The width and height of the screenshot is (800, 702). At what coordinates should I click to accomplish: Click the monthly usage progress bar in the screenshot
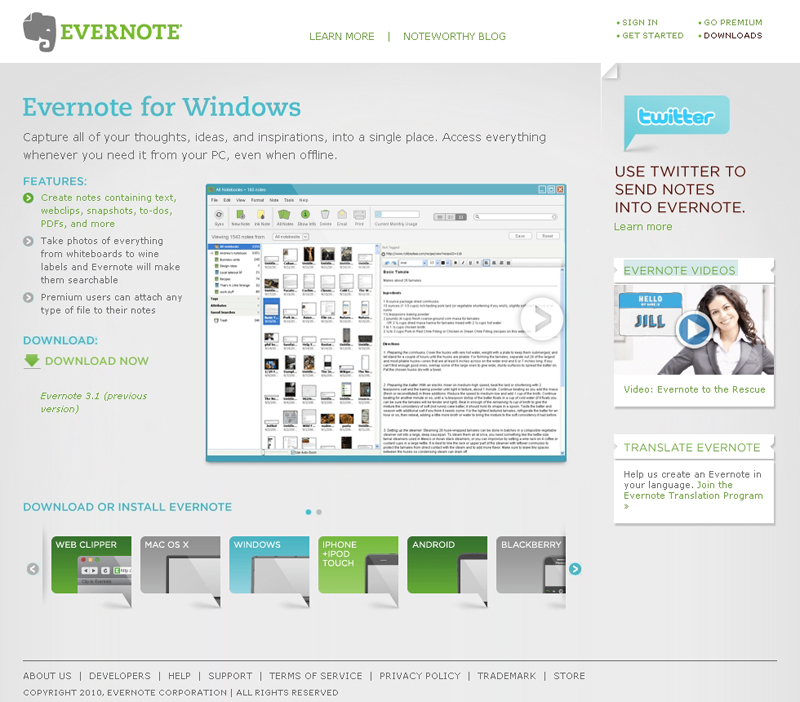[x=396, y=214]
